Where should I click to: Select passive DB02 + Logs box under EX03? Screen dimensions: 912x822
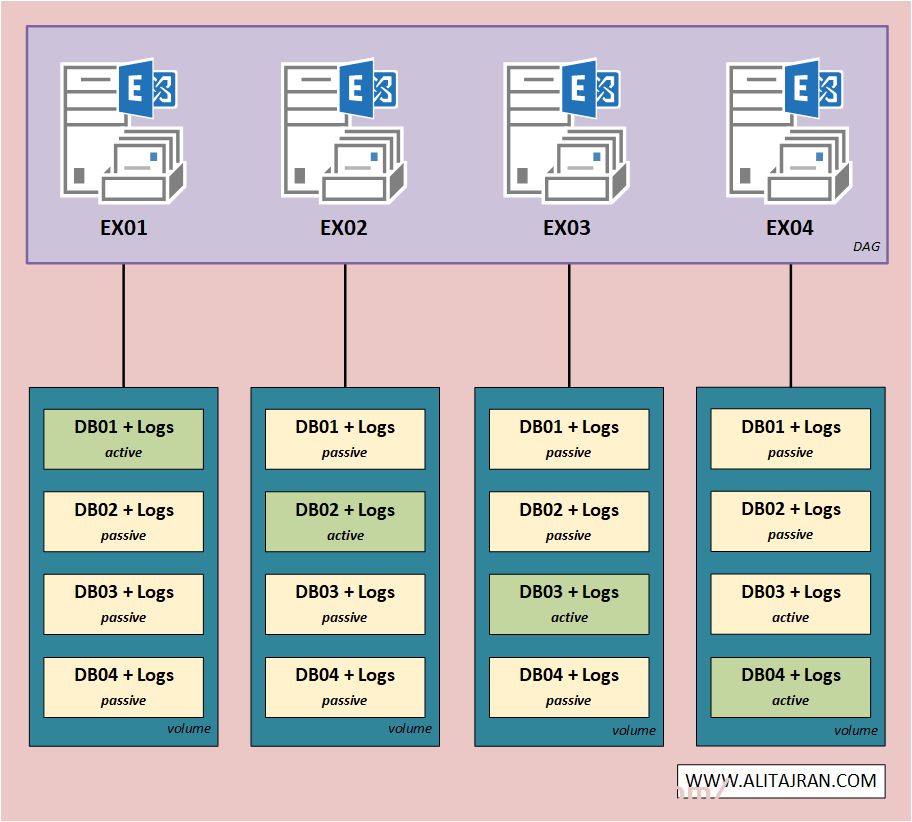coord(569,522)
